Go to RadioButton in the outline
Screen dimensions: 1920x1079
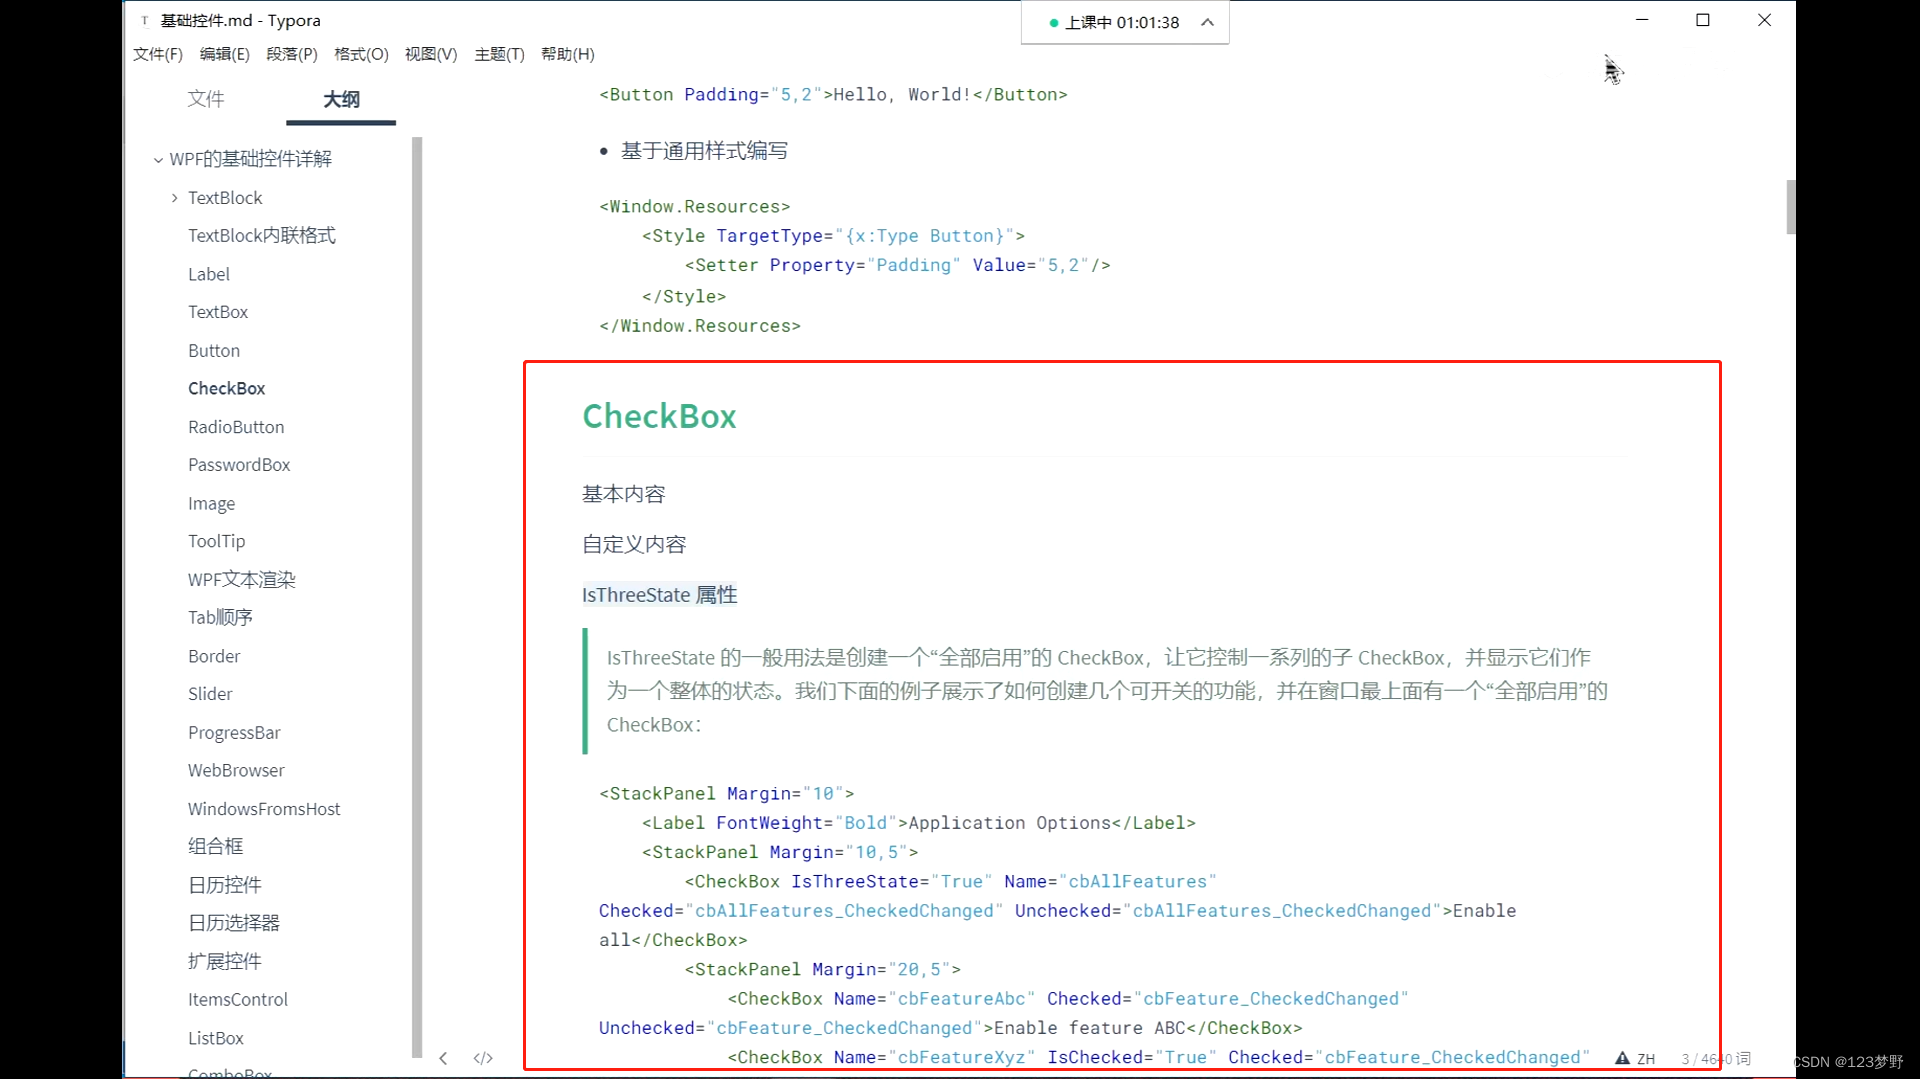[236, 427]
